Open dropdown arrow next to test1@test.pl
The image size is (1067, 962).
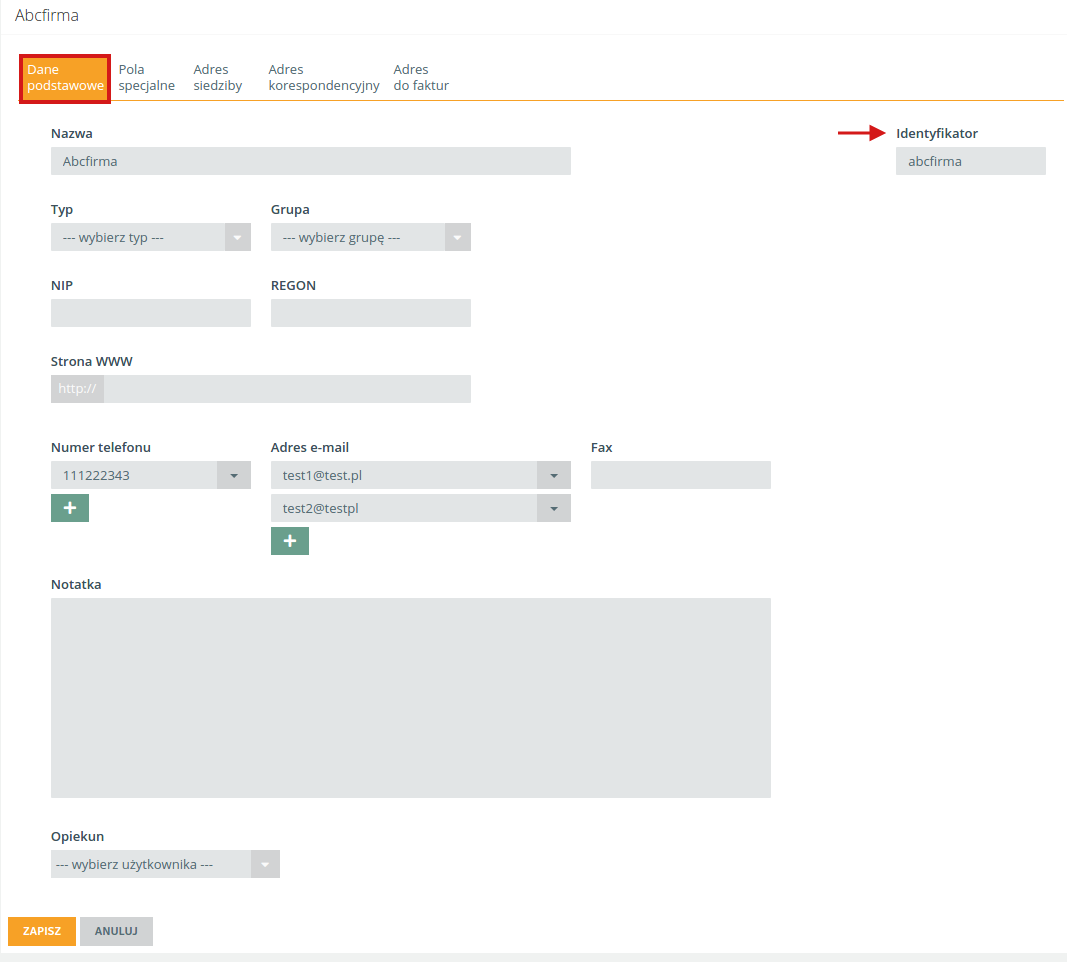[x=554, y=475]
